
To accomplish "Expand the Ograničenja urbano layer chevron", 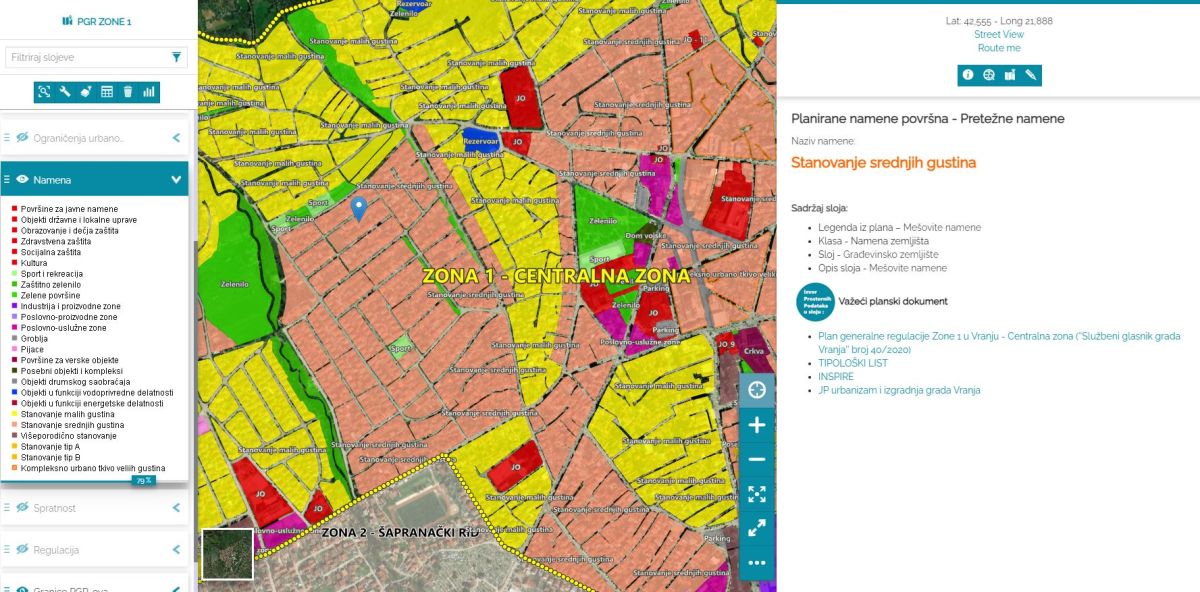I will pos(176,138).
